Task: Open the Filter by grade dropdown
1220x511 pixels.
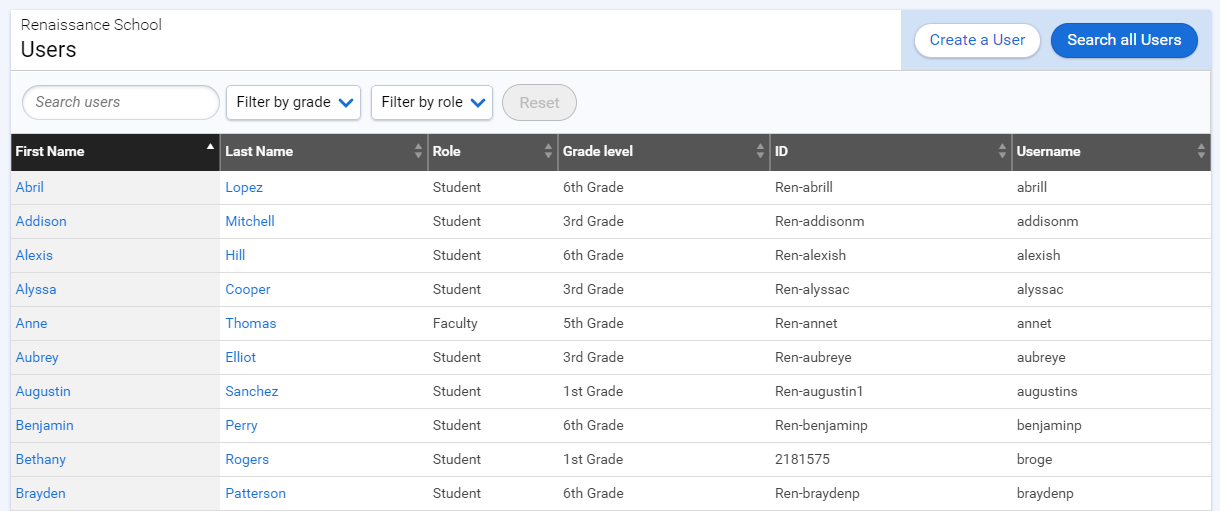Action: tap(294, 102)
